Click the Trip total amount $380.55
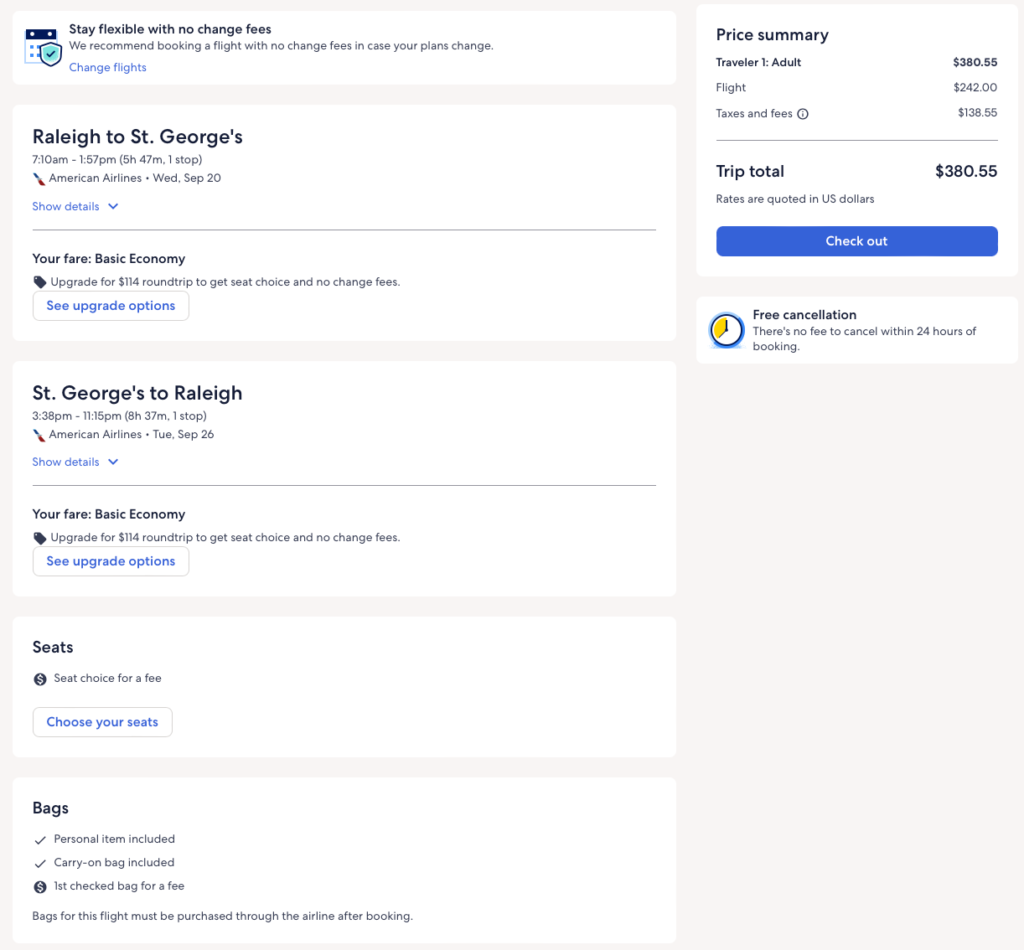Image resolution: width=1024 pixels, height=950 pixels. pyautogui.click(x=965, y=171)
